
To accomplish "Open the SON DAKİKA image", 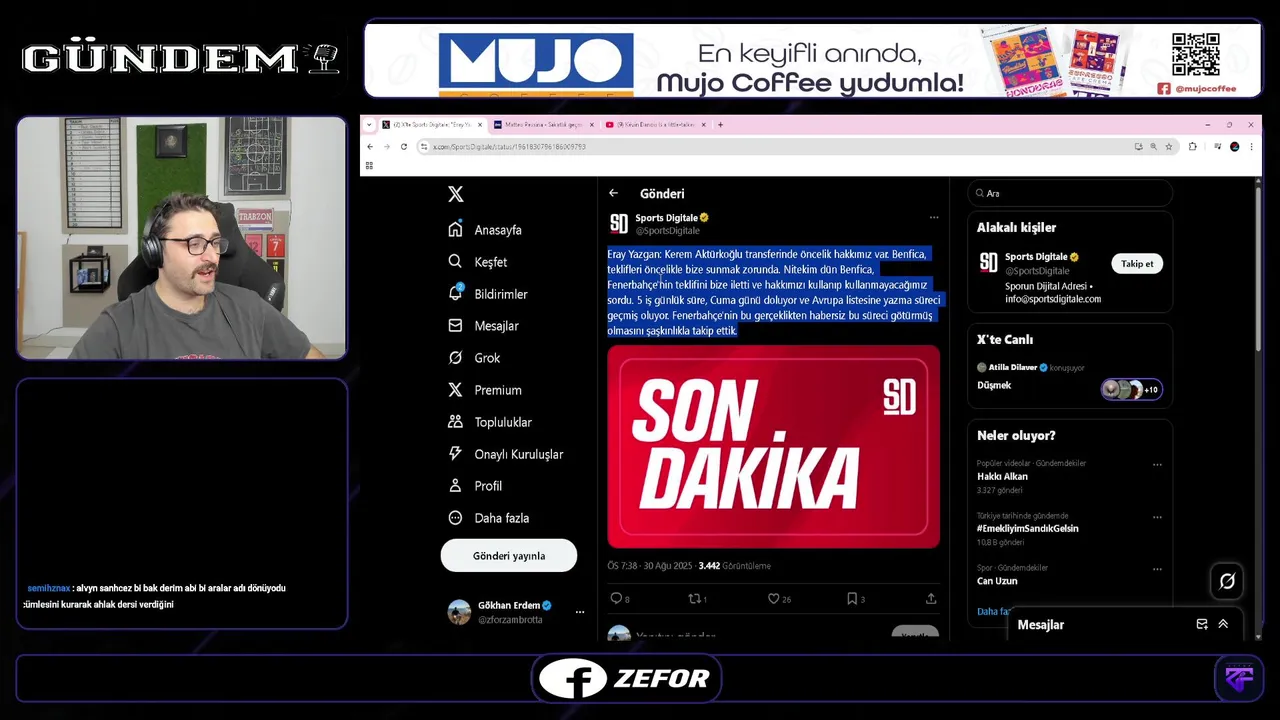I will point(774,446).
